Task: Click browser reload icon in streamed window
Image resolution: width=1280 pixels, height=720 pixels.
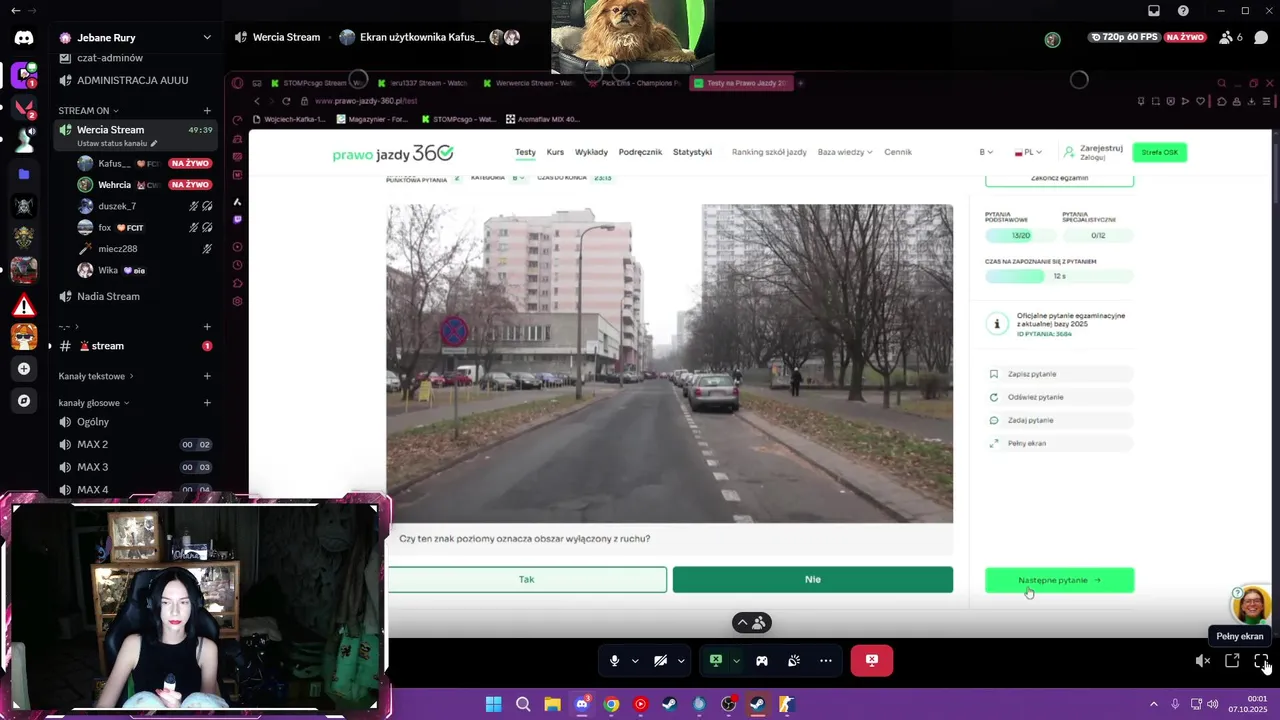Action: [286, 101]
